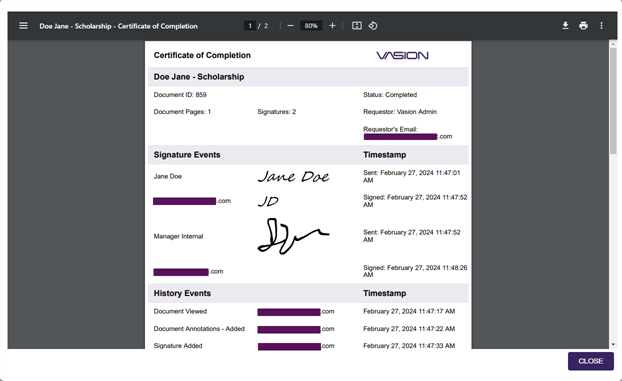Click the Requestor: Vasion Admin text

tap(400, 112)
